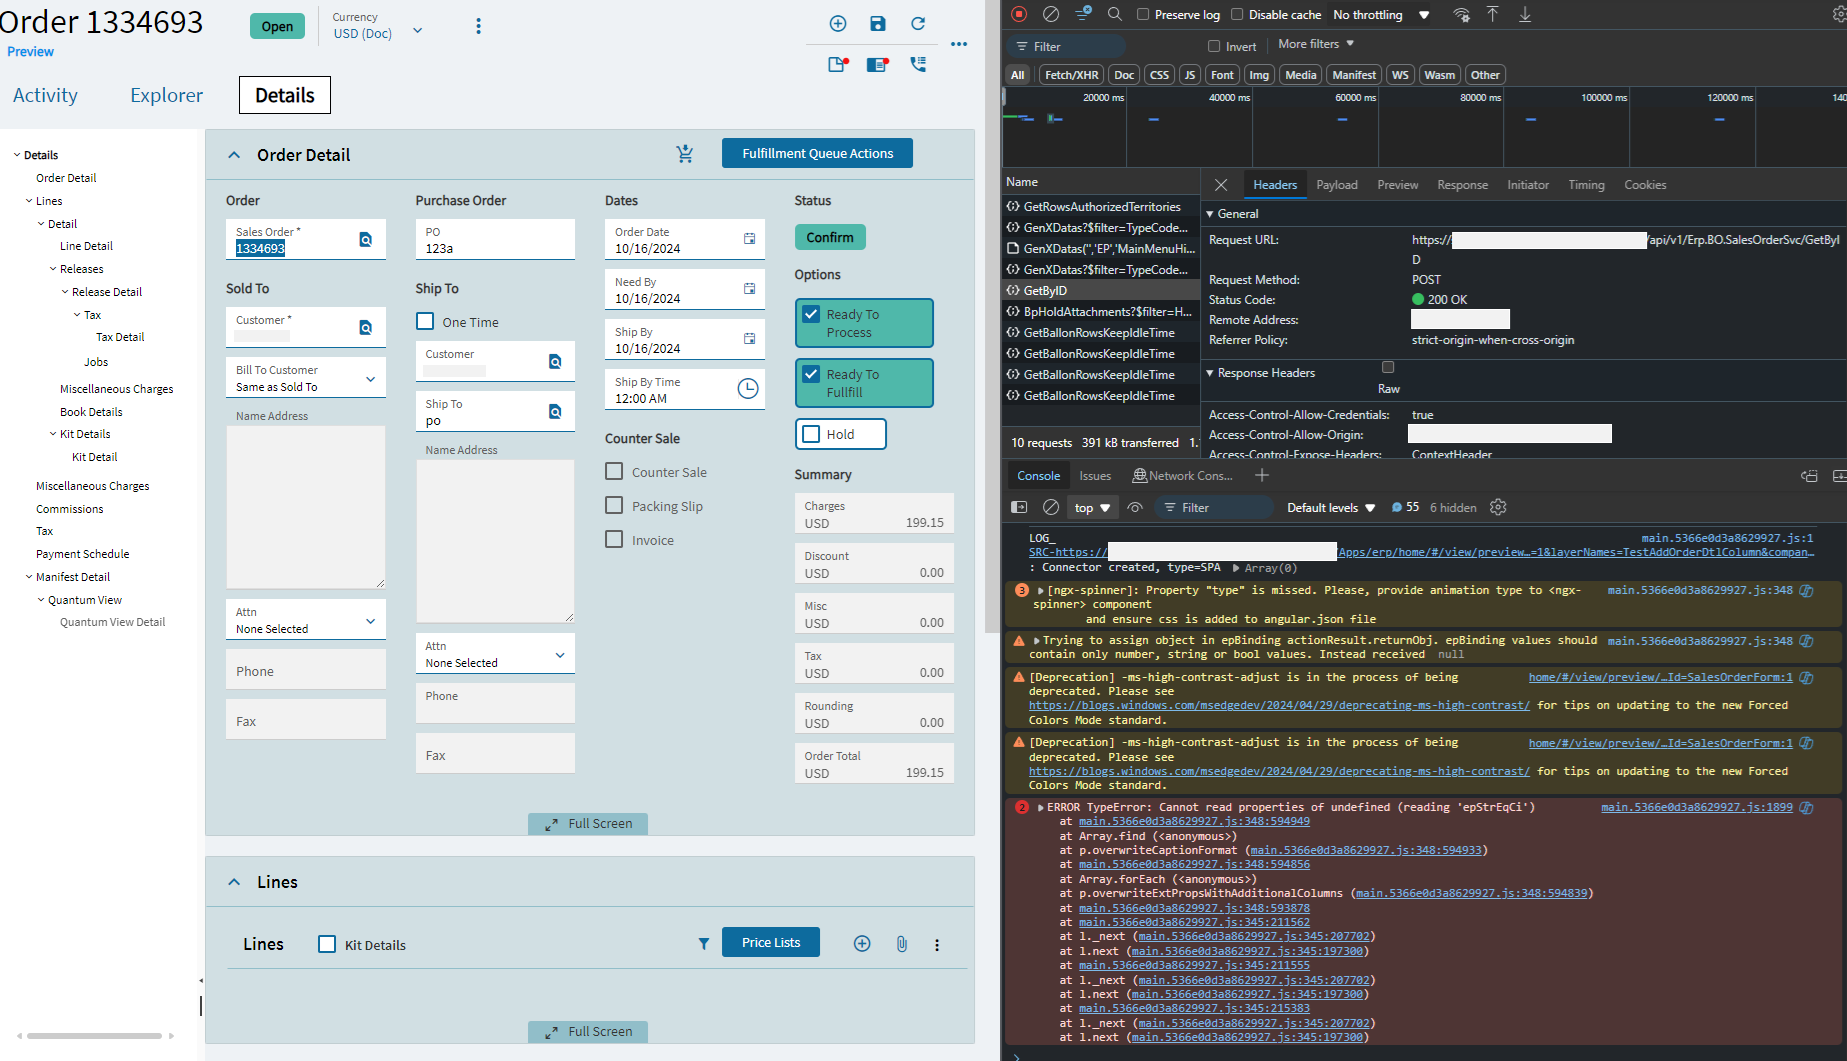Click the Fulfillment Queue Actions button
This screenshot has width=1847, height=1061.
[x=817, y=153]
